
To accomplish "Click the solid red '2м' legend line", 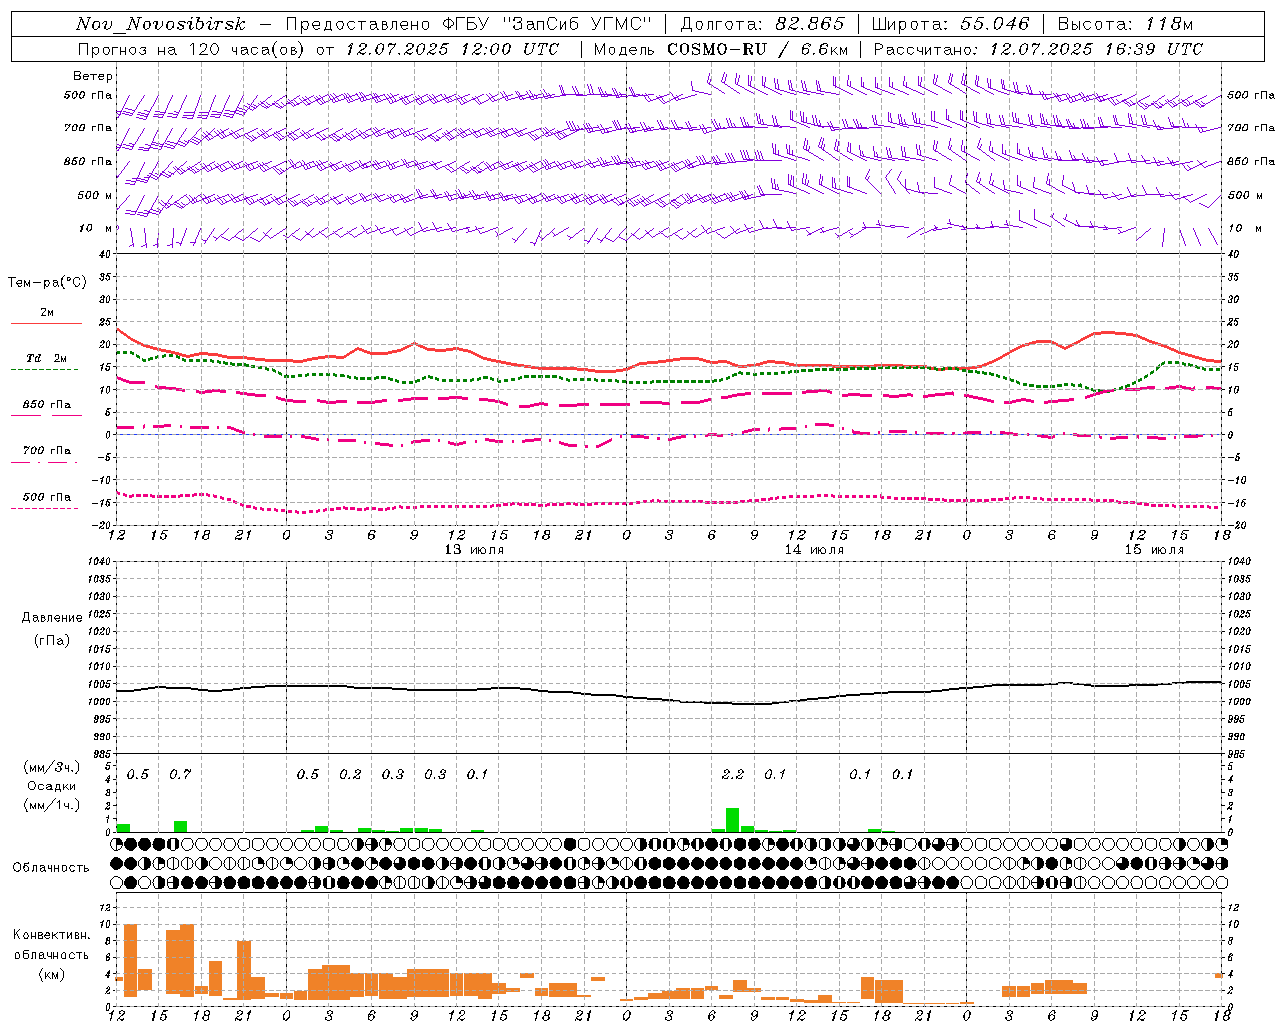I will point(46,323).
